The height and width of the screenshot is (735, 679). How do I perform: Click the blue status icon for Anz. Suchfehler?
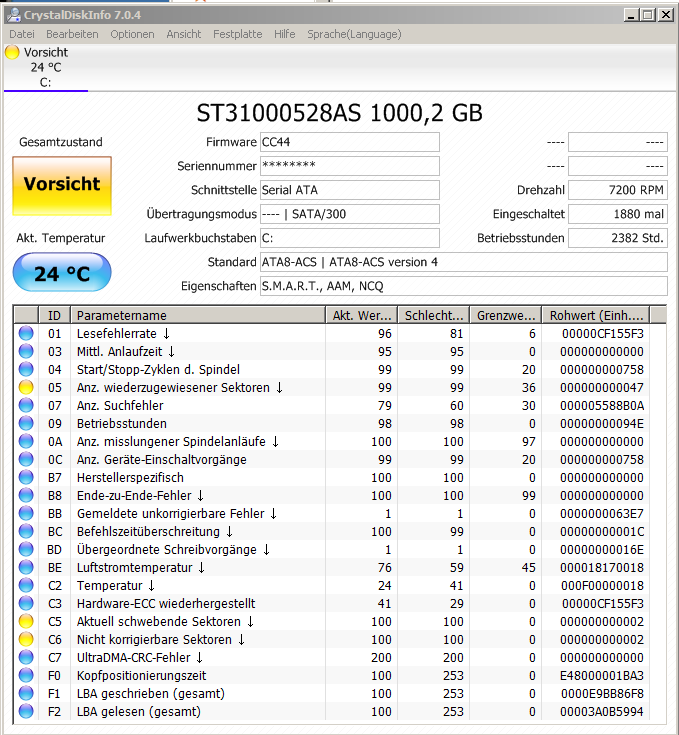[26, 405]
